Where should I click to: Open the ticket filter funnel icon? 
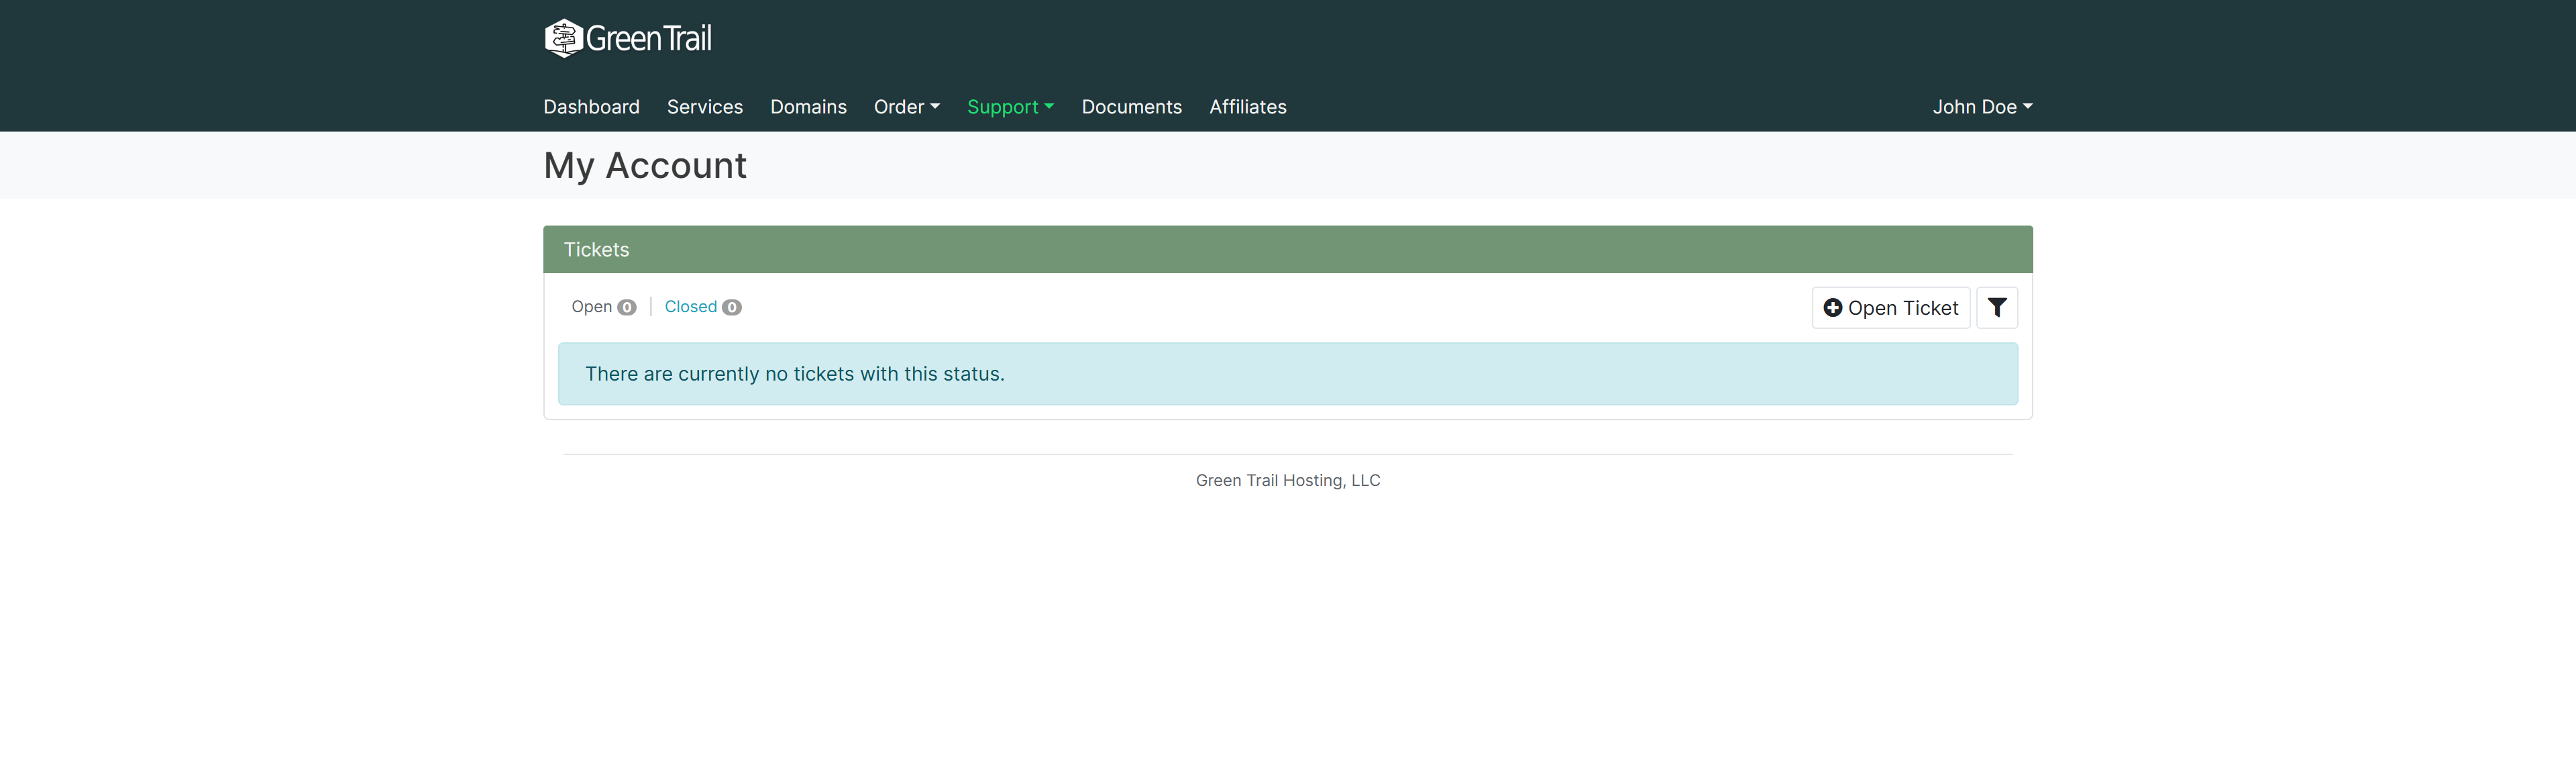pos(1996,308)
